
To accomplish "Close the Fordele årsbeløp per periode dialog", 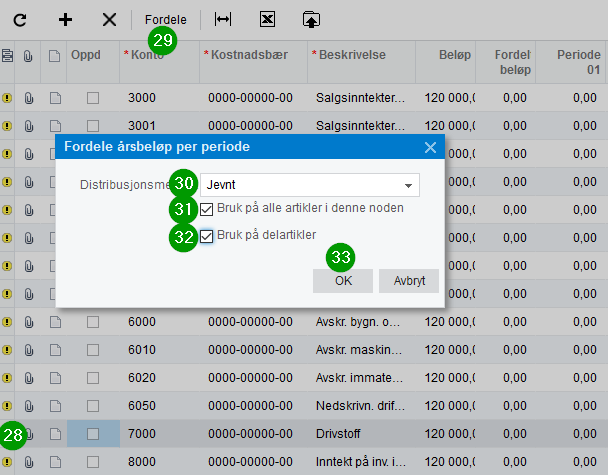I will coord(430,147).
